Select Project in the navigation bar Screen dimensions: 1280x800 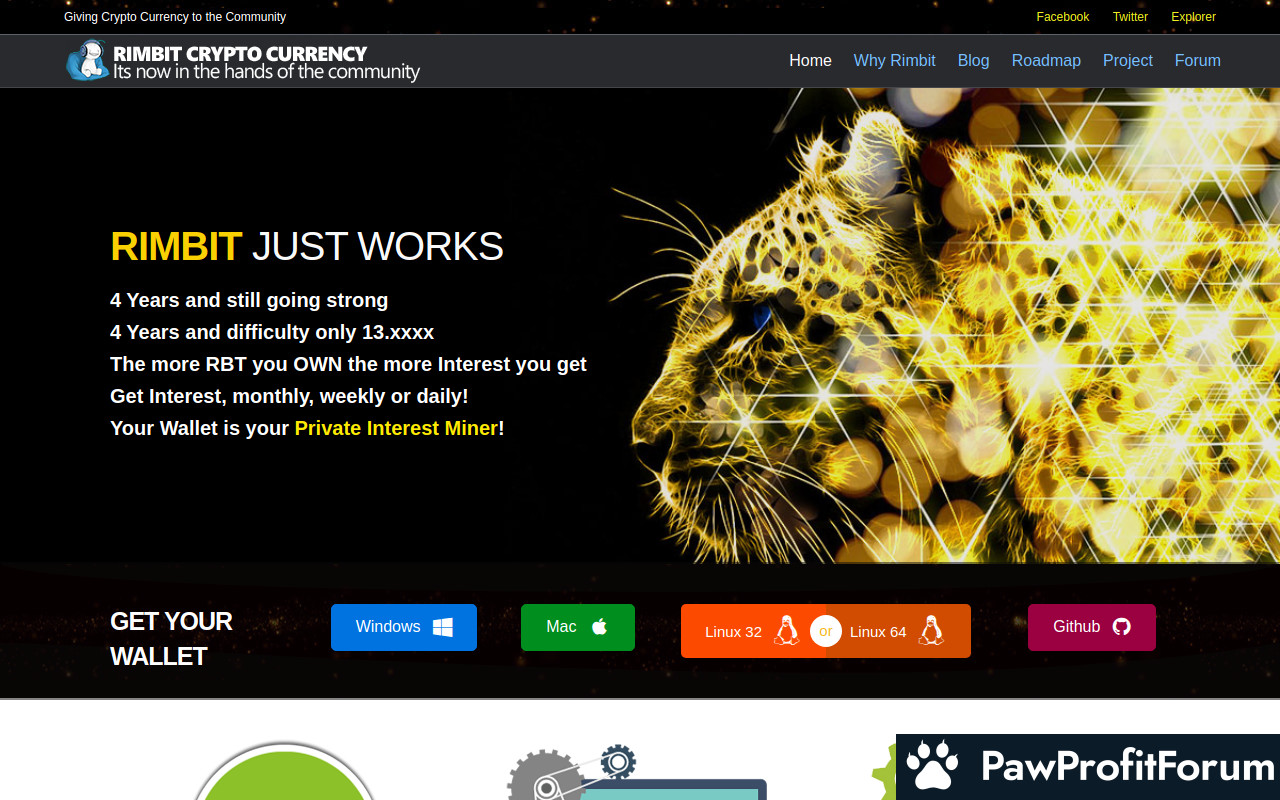(x=1128, y=60)
